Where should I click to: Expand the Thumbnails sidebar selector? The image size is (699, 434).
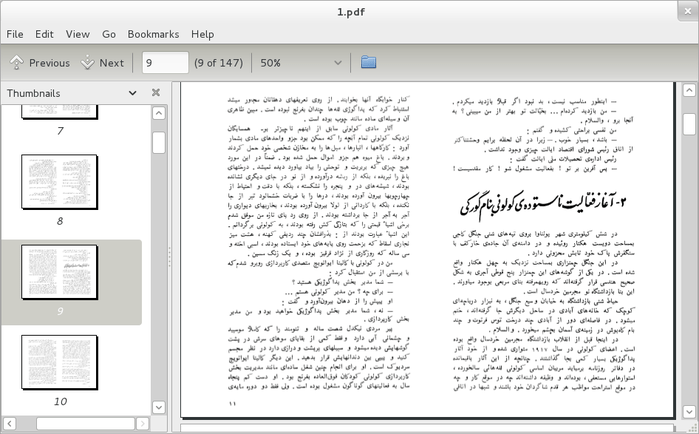pyautogui.click(x=132, y=93)
